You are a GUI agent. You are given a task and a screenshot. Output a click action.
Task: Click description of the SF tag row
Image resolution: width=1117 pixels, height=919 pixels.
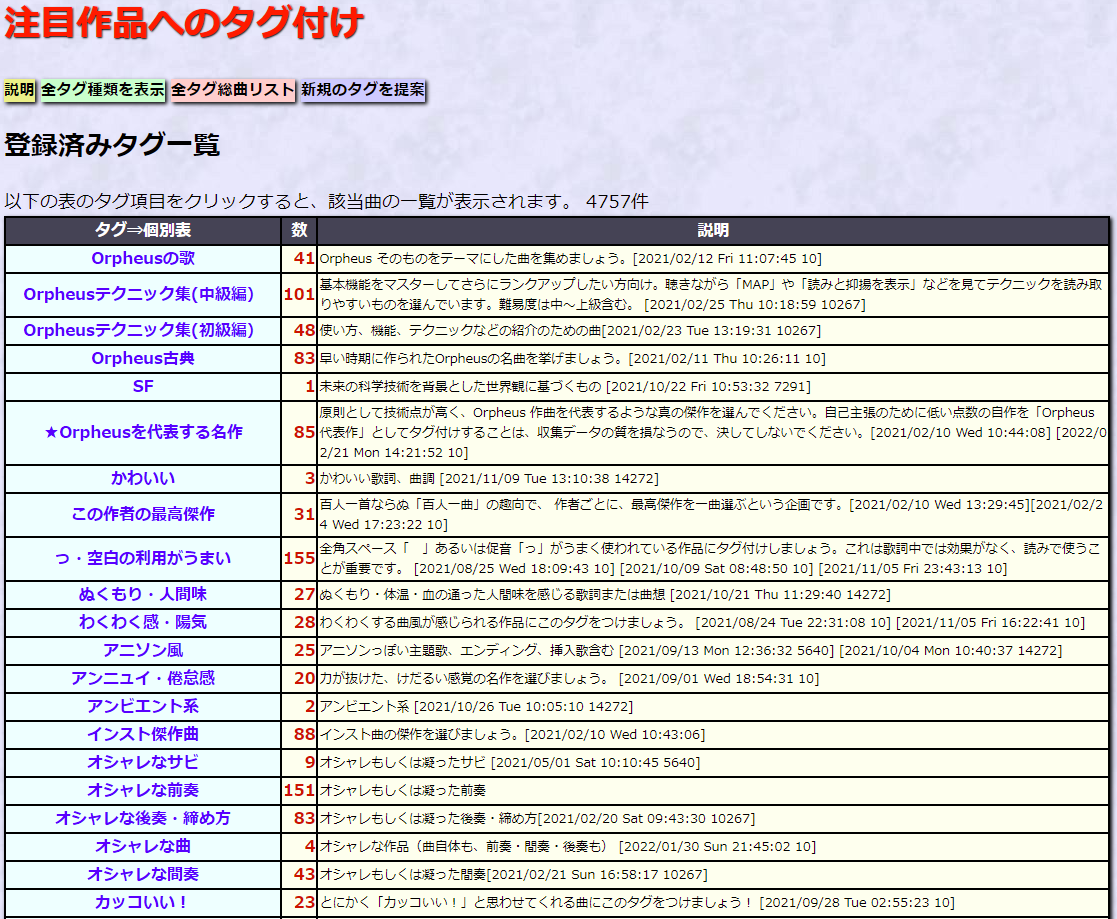click(565, 387)
